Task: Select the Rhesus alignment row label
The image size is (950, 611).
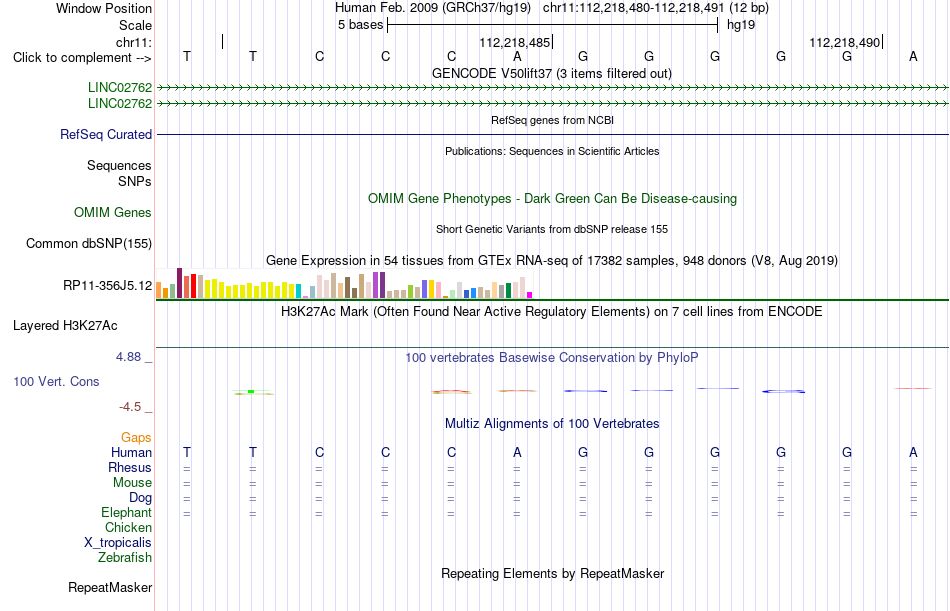Action: point(130,467)
